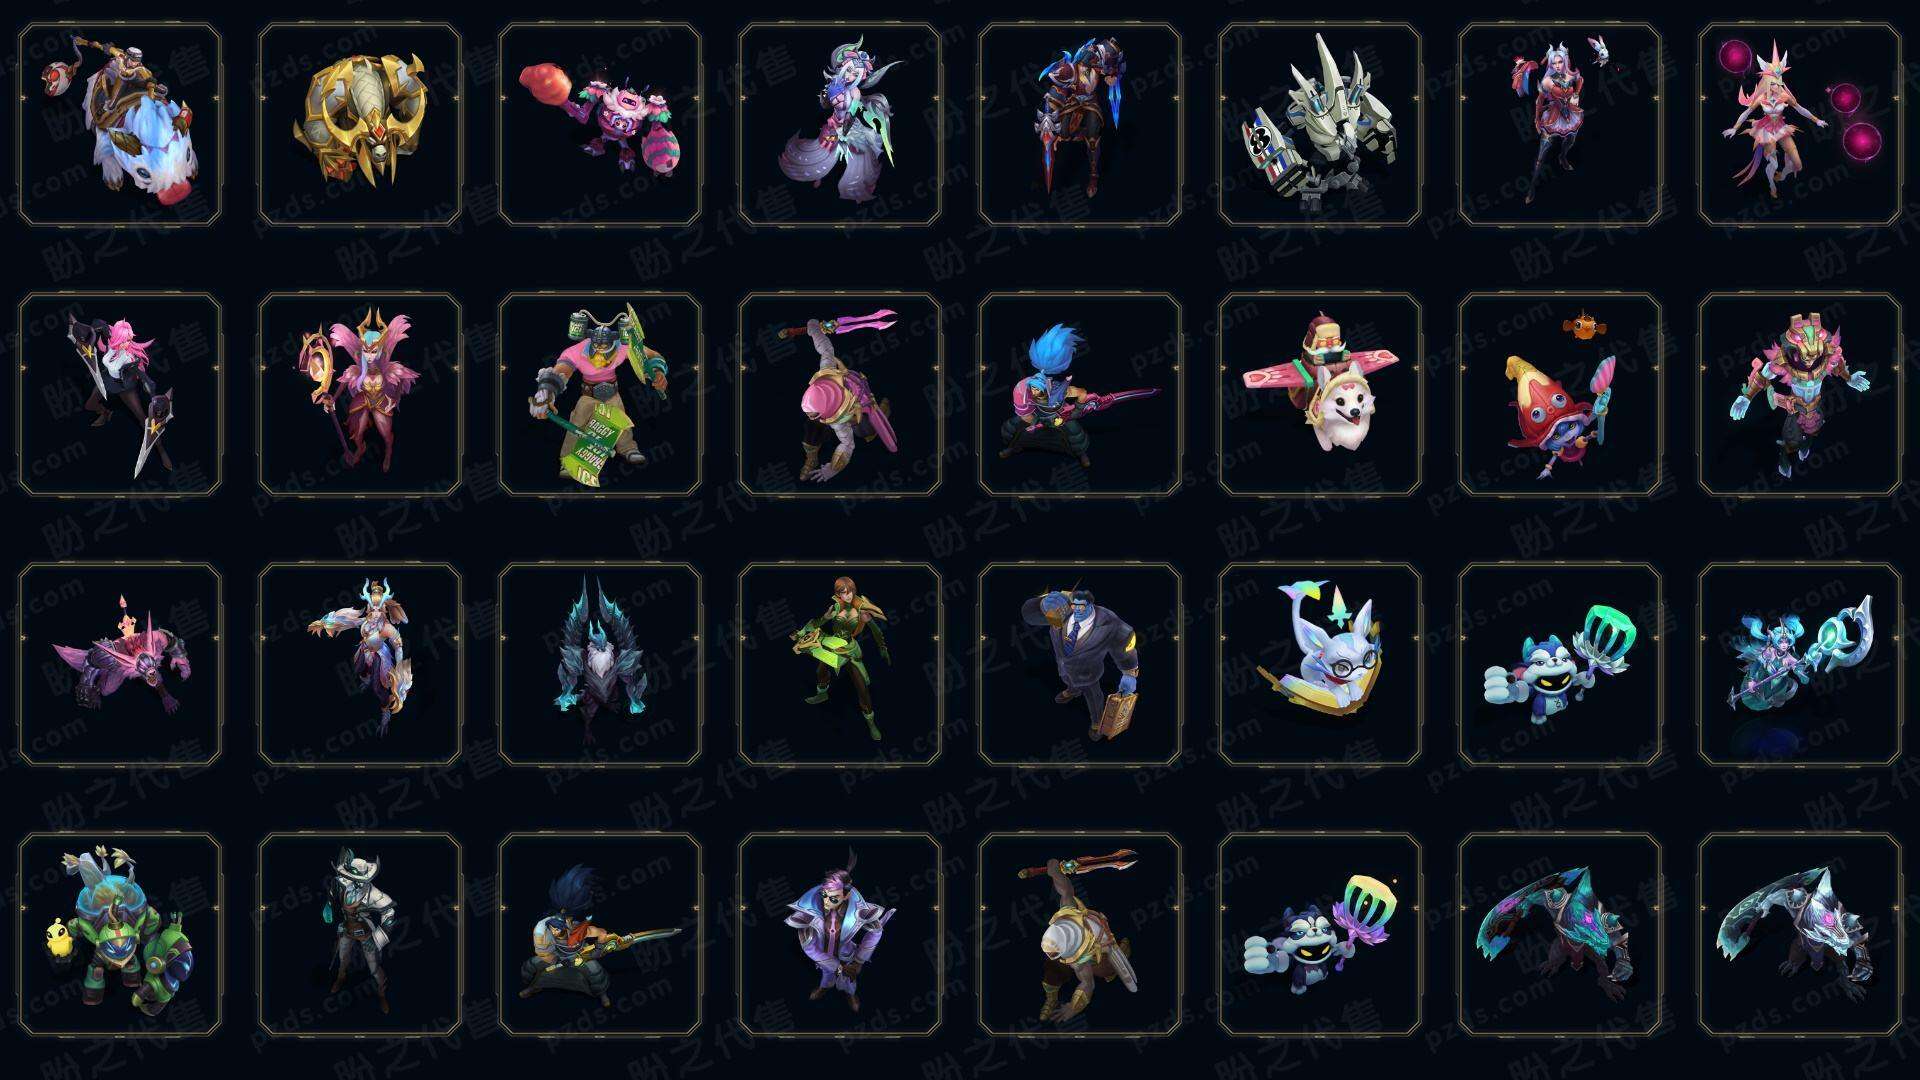Select the silver winged beast skin
This screenshot has width=1920, height=1080.
coord(1800,934)
